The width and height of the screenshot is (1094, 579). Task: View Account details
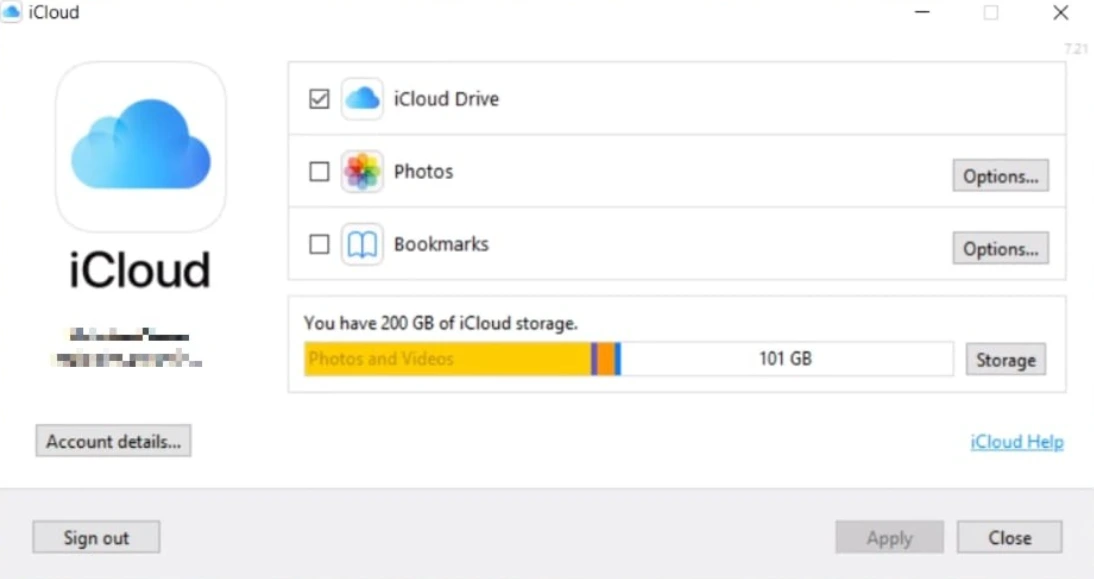coord(112,441)
